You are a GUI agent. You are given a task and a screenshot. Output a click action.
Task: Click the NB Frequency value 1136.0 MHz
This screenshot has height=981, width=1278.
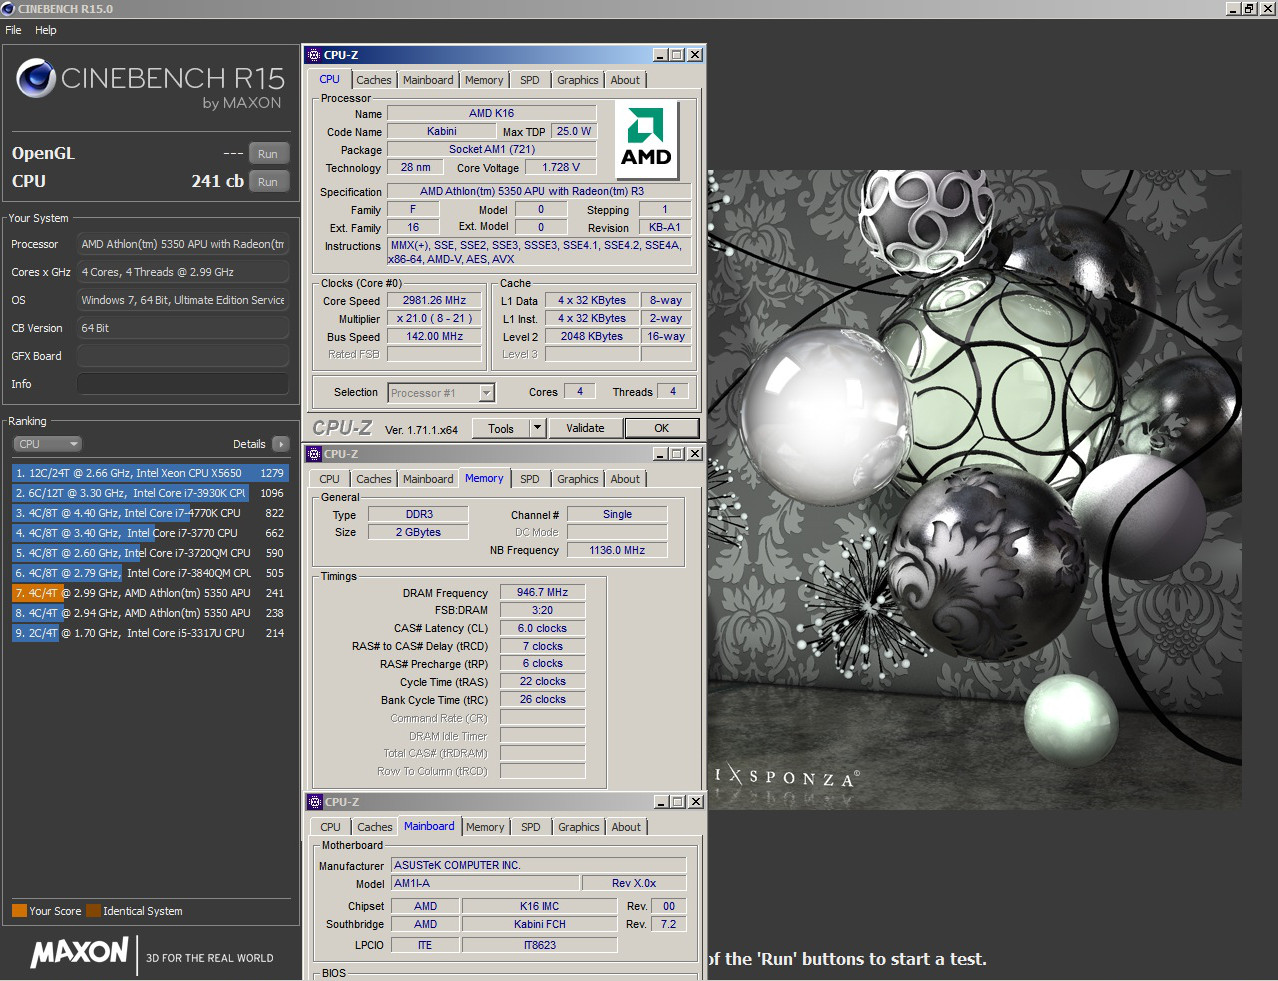click(617, 550)
